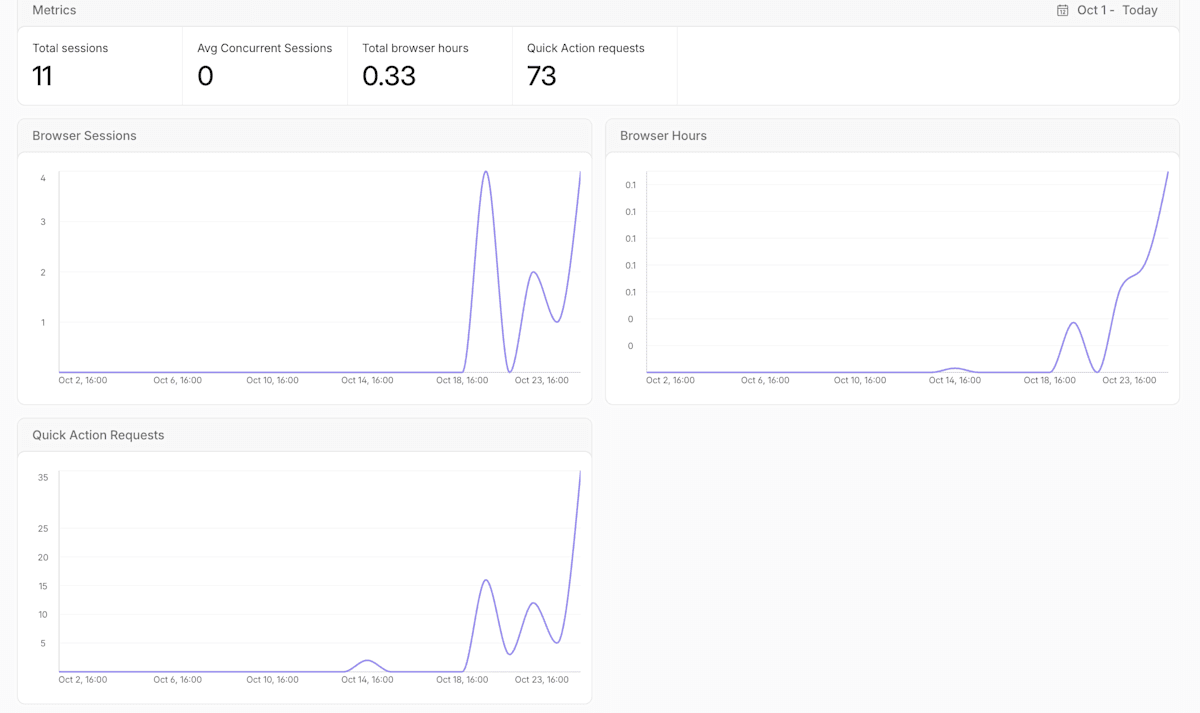Click the "Quick Action Requests" chart title
Screen dimensions: 1200x713
point(98,435)
